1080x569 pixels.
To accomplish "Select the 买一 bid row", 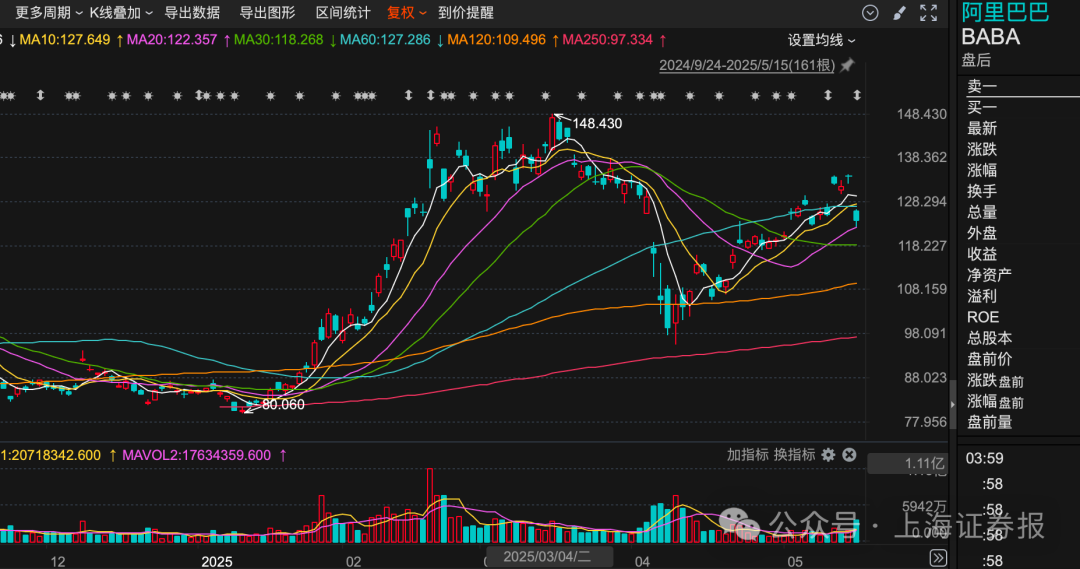I will pyautogui.click(x=982, y=107).
